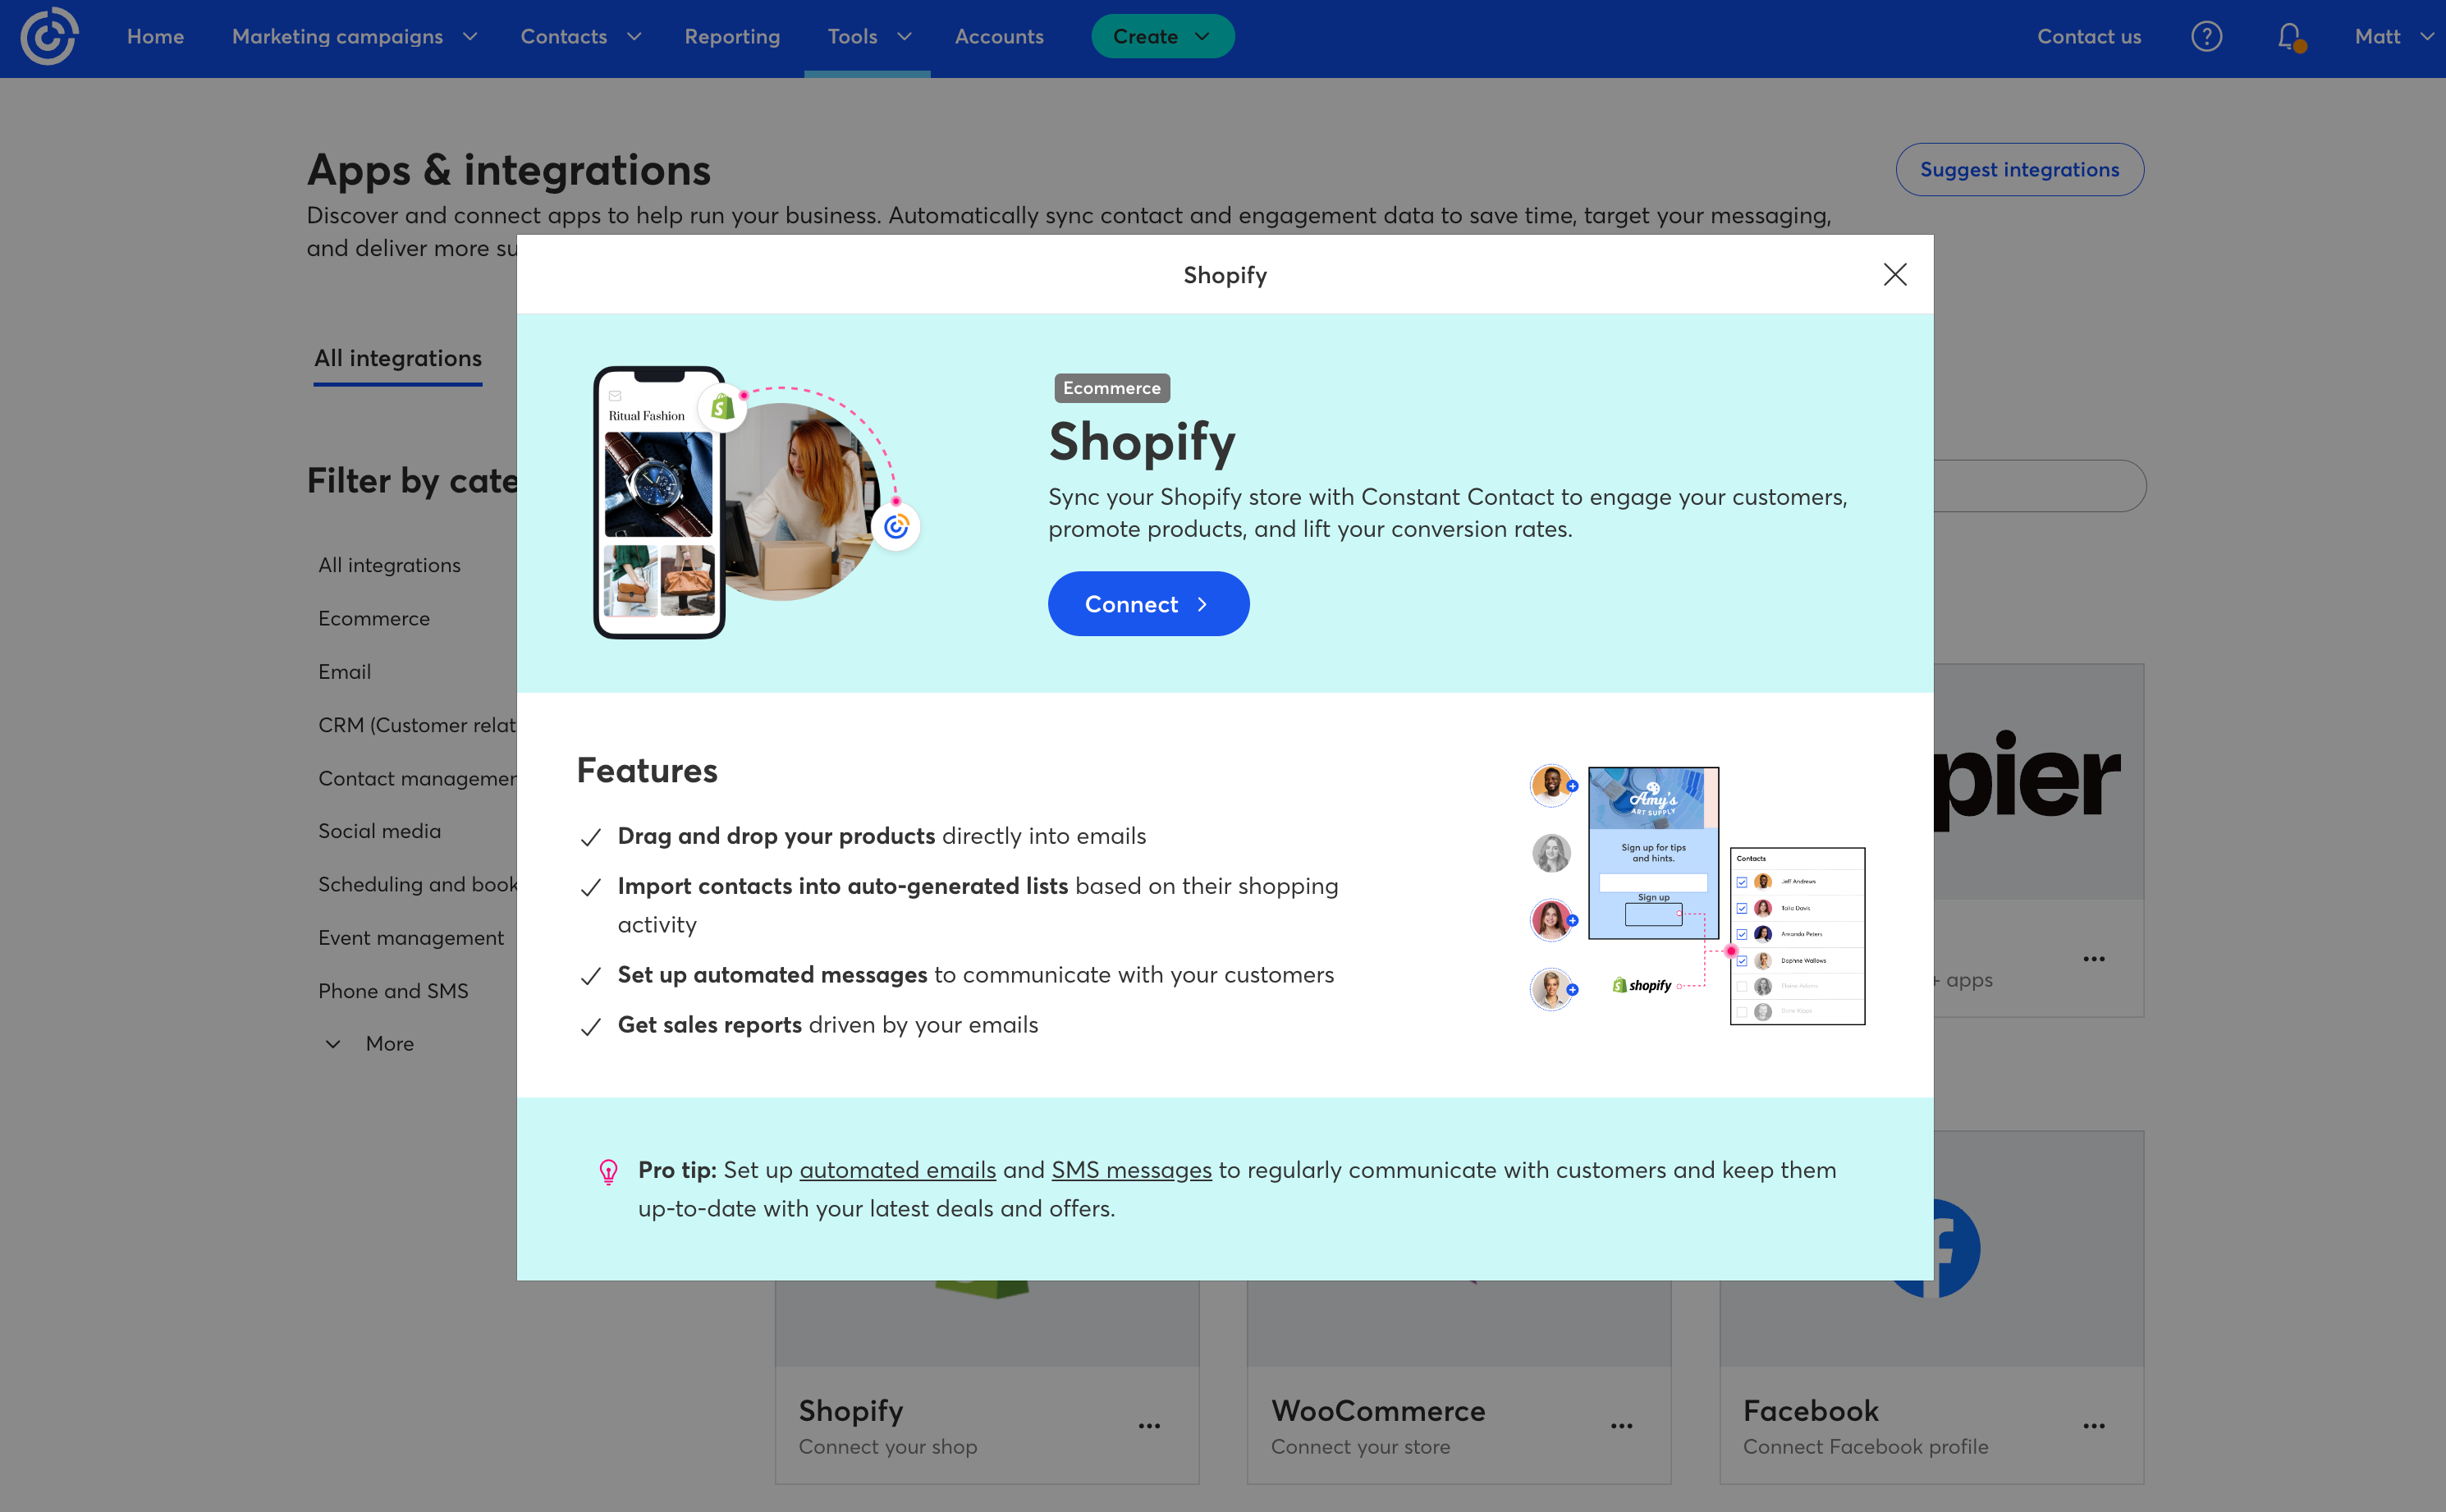Open the help question mark icon
This screenshot has height=1512, width=2446.
tap(2206, 37)
